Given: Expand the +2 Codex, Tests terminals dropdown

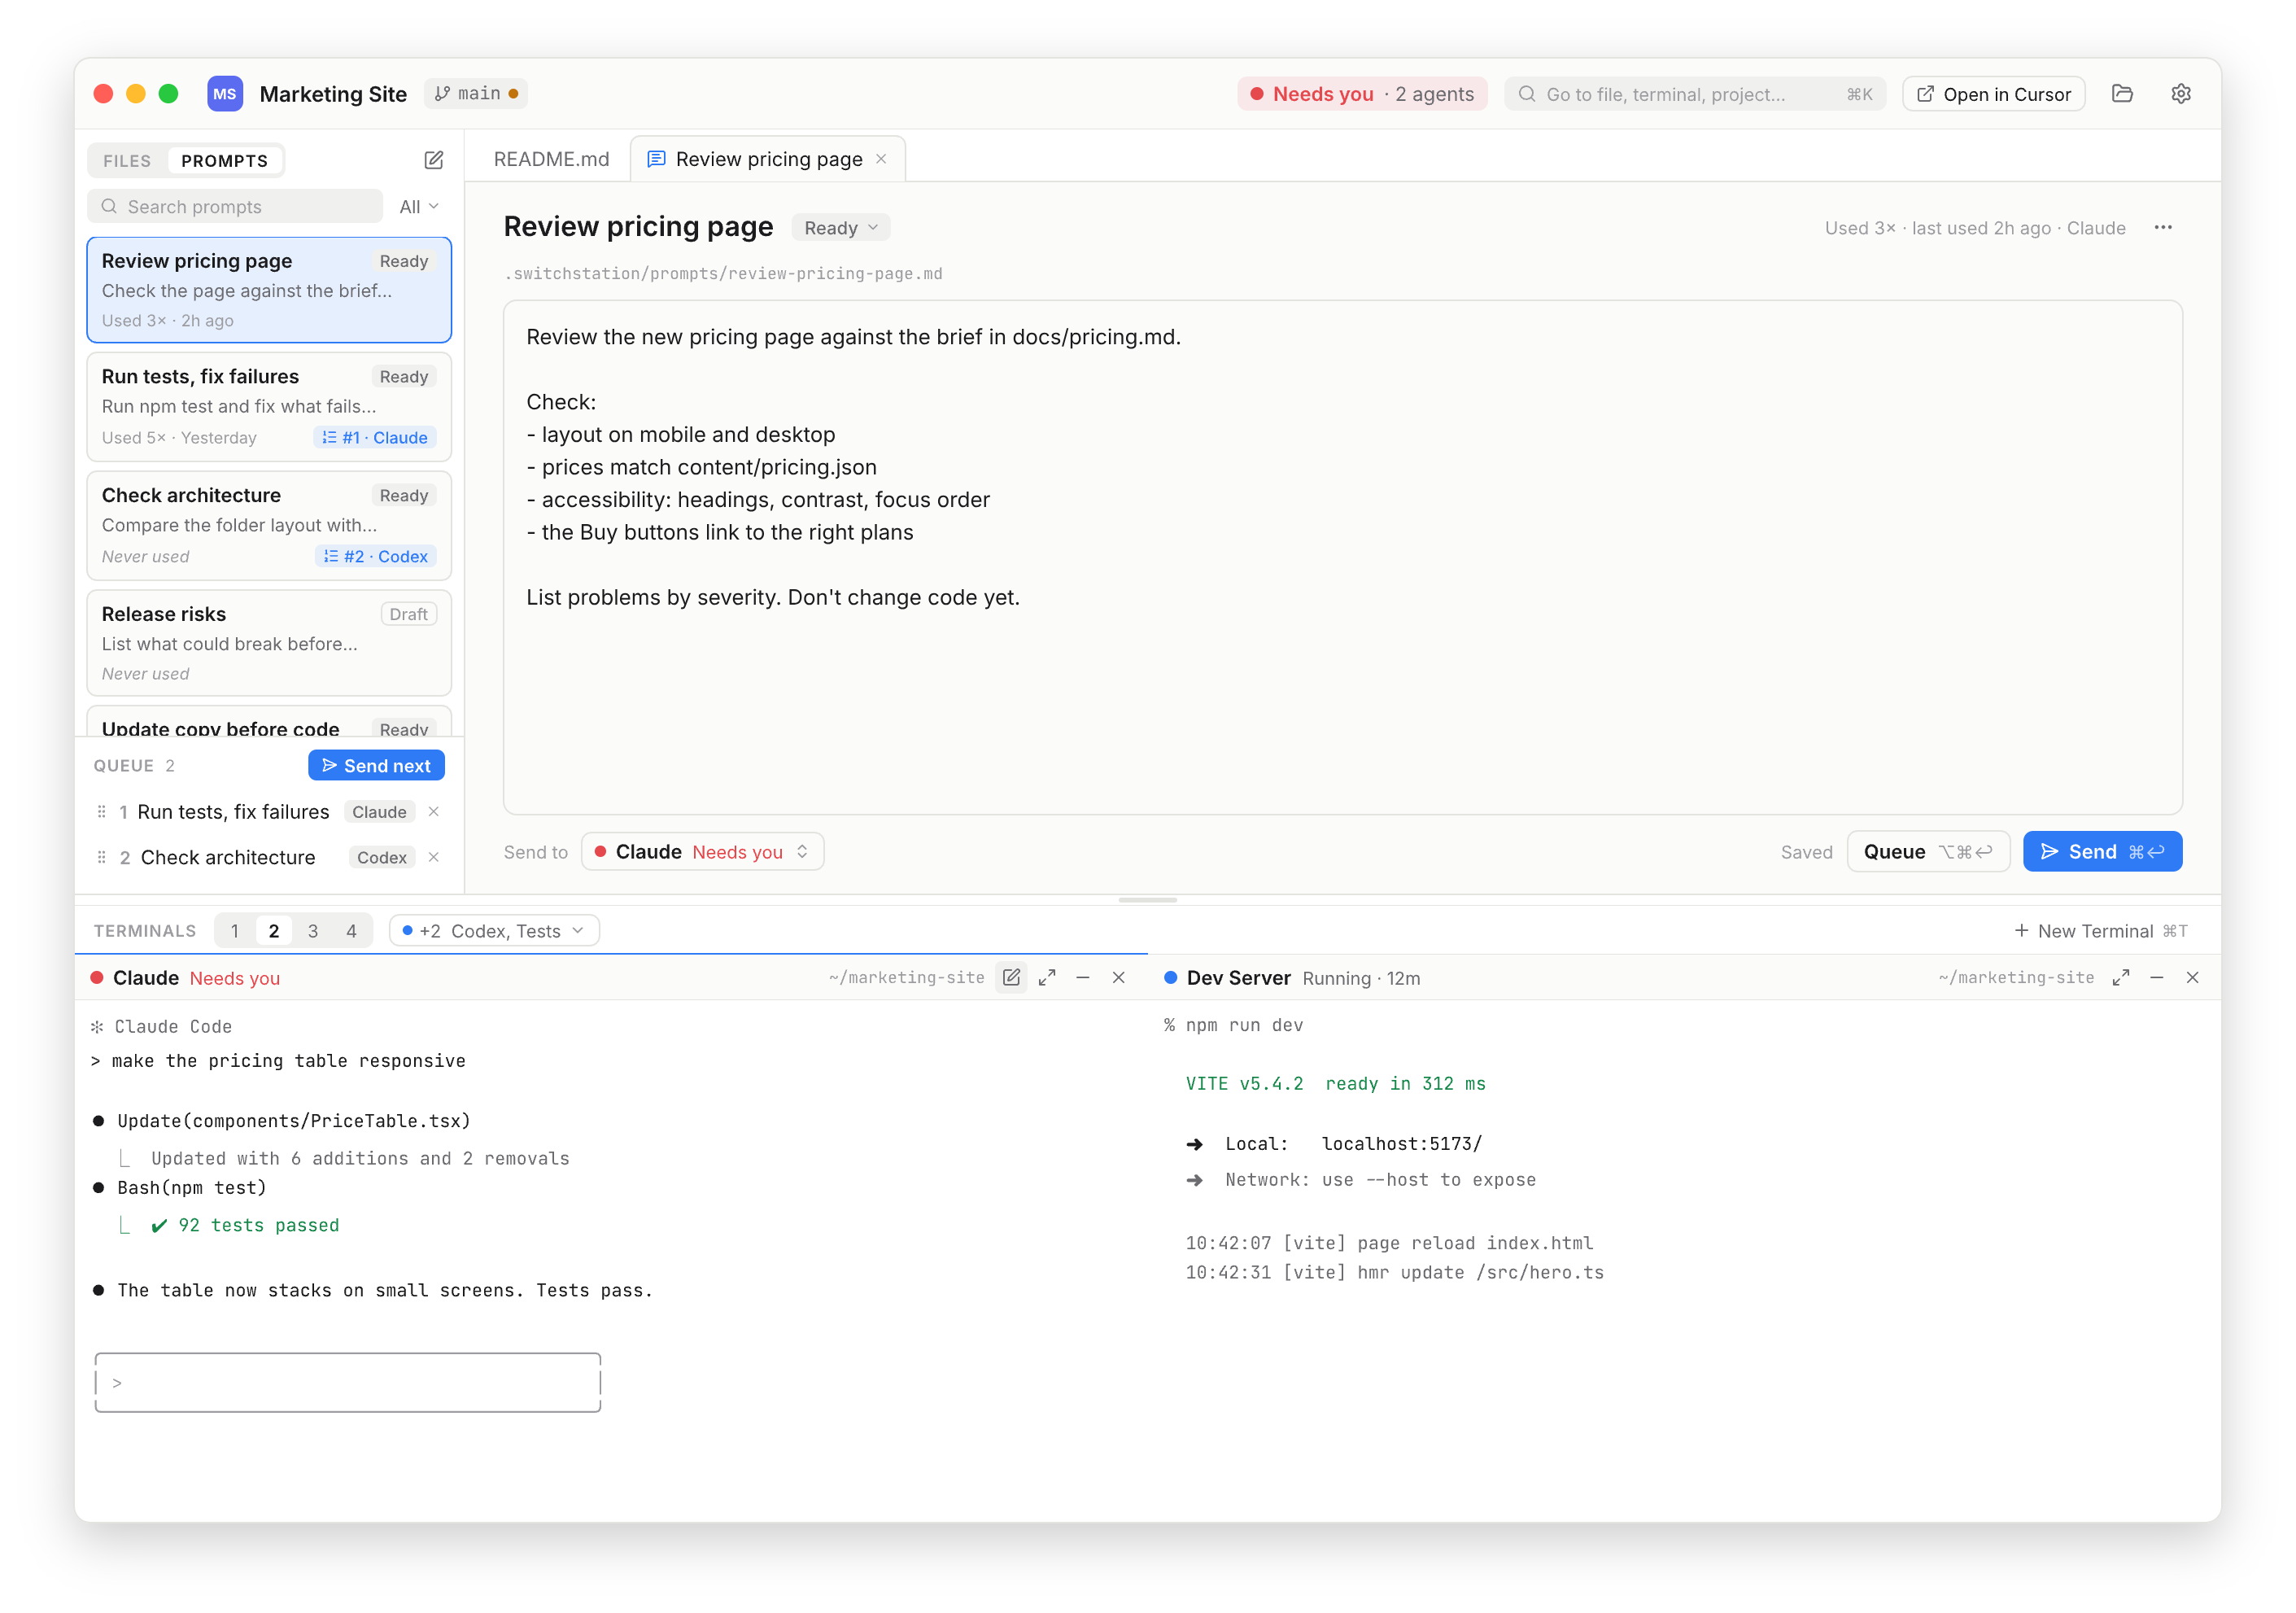Looking at the screenshot, I should [x=494, y=930].
